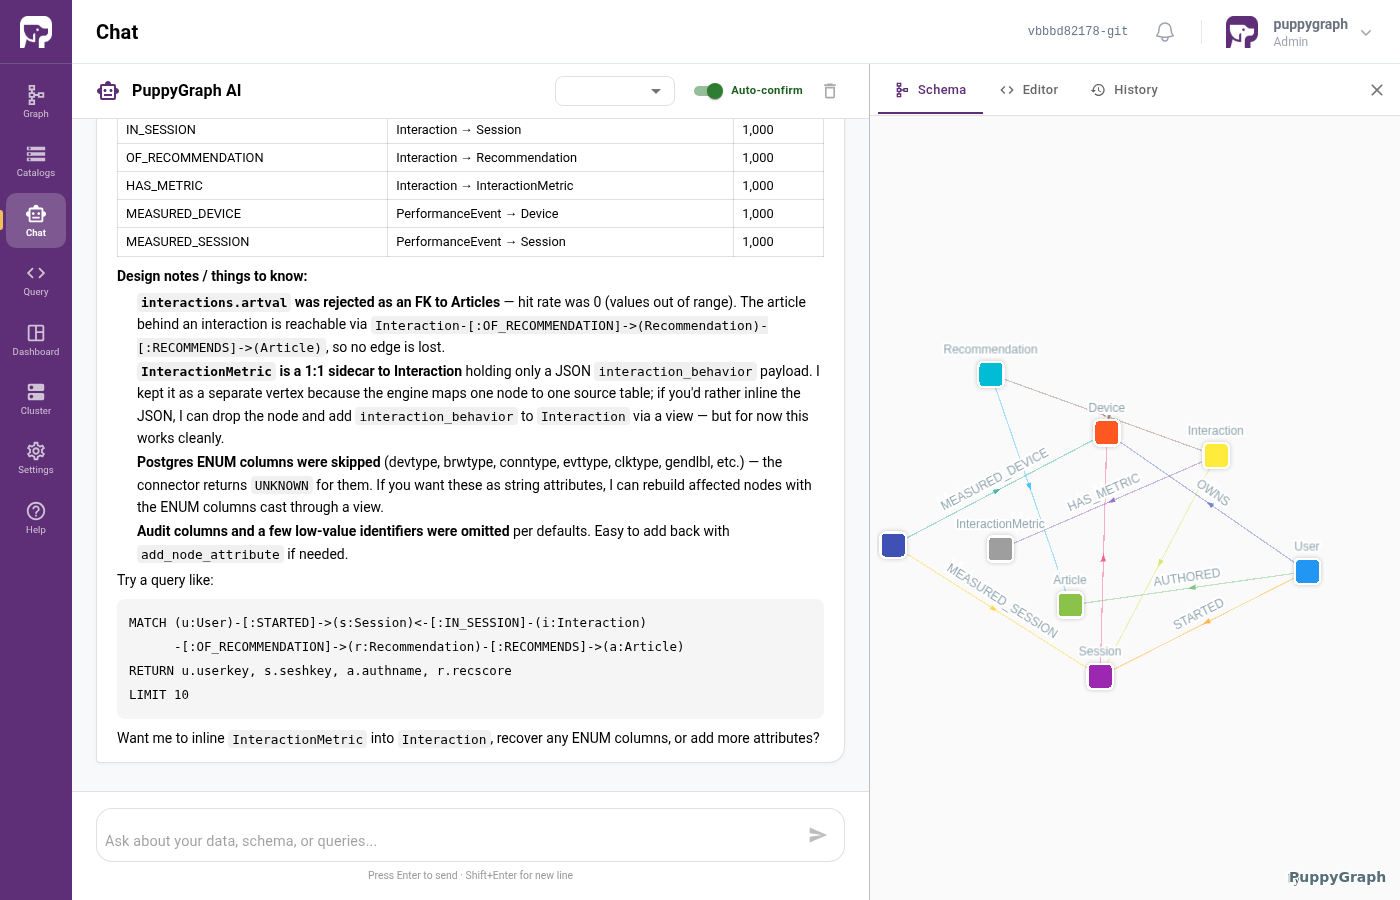
Task: Click the MEASURED_SESSION table cell
Action: pos(252,242)
